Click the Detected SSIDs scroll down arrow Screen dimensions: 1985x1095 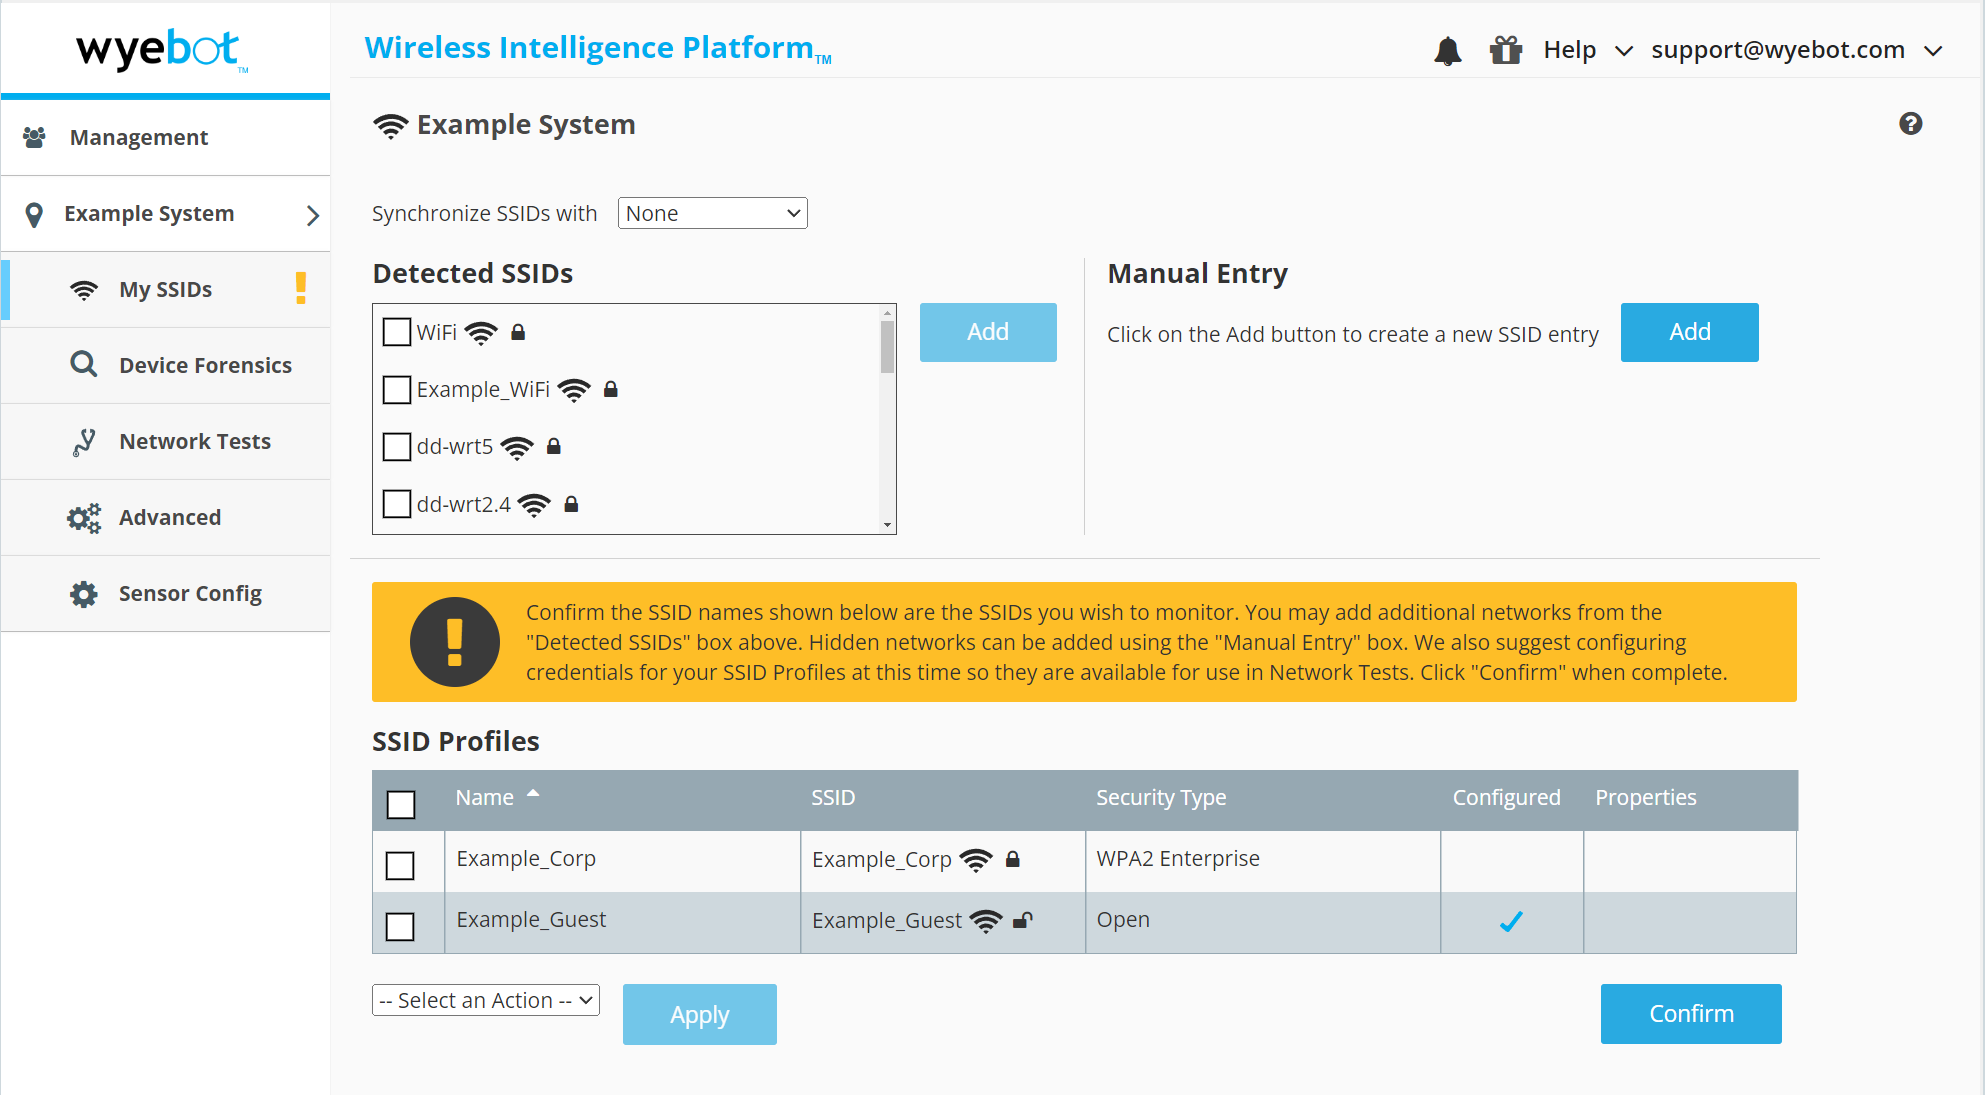[x=887, y=525]
